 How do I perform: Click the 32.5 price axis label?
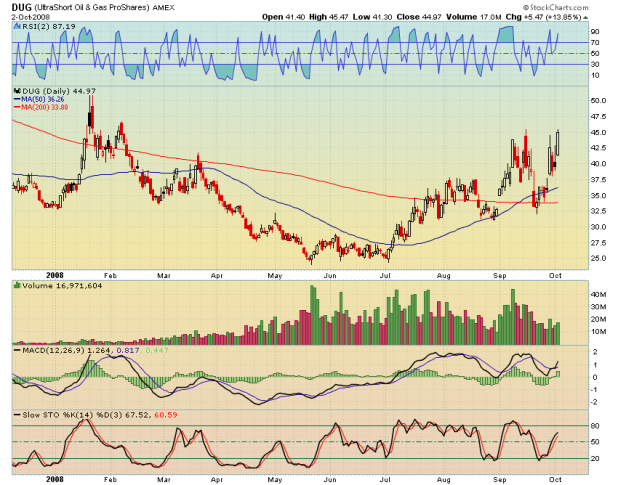click(598, 211)
